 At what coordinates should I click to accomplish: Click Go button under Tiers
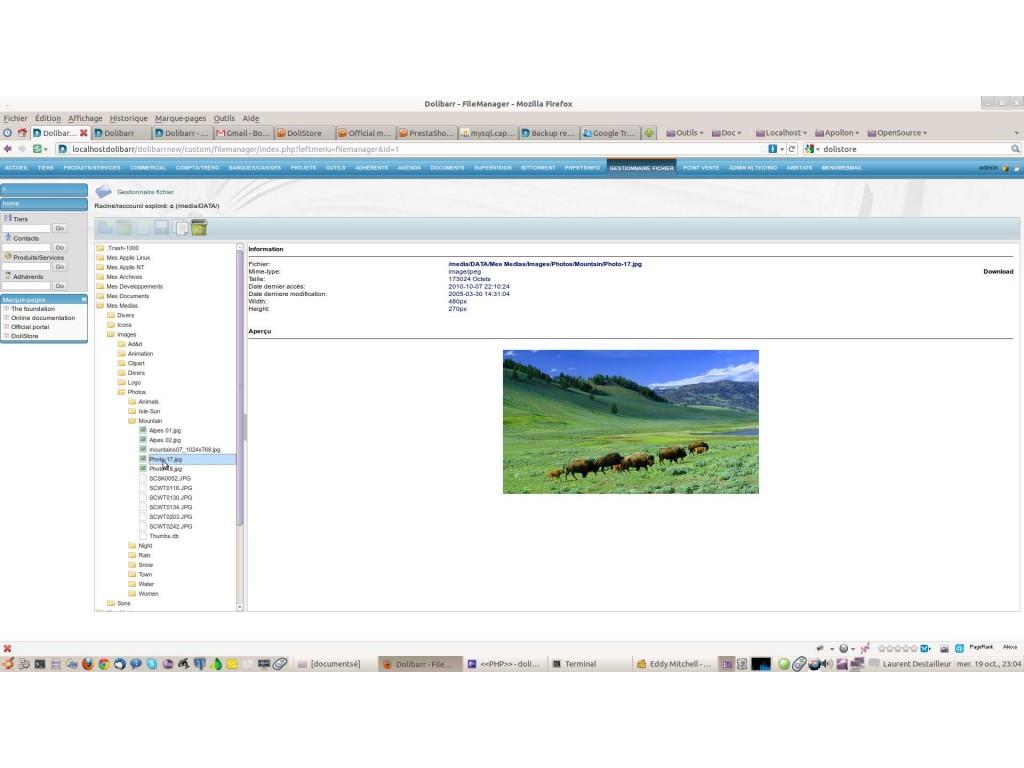pos(59,228)
